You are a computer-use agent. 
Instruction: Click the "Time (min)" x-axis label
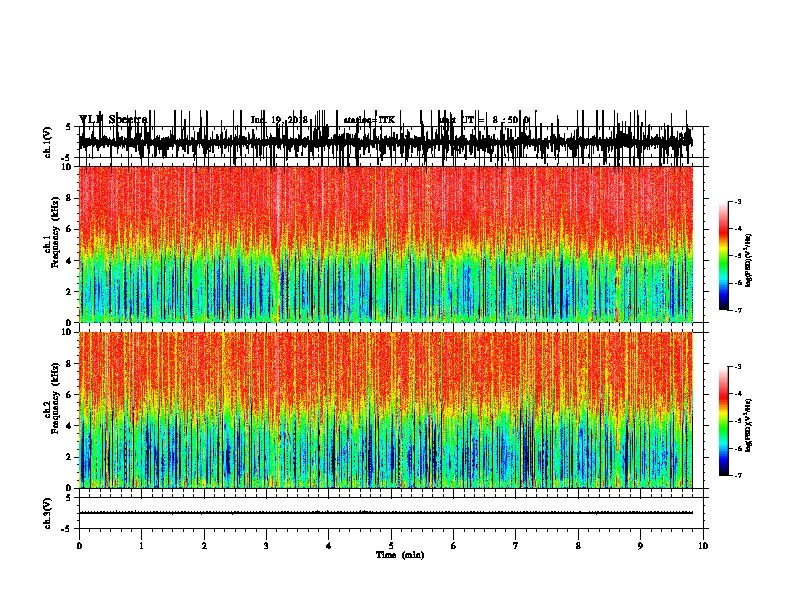tap(400, 555)
